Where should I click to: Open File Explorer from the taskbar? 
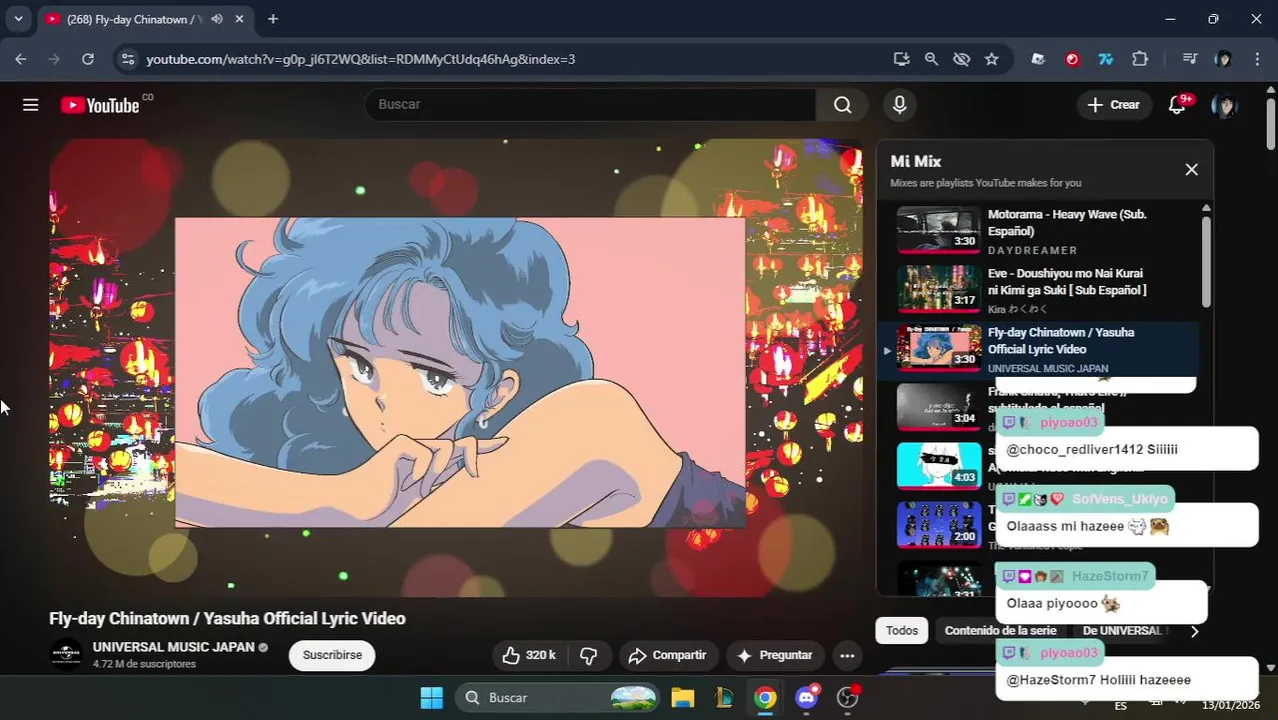coord(683,697)
